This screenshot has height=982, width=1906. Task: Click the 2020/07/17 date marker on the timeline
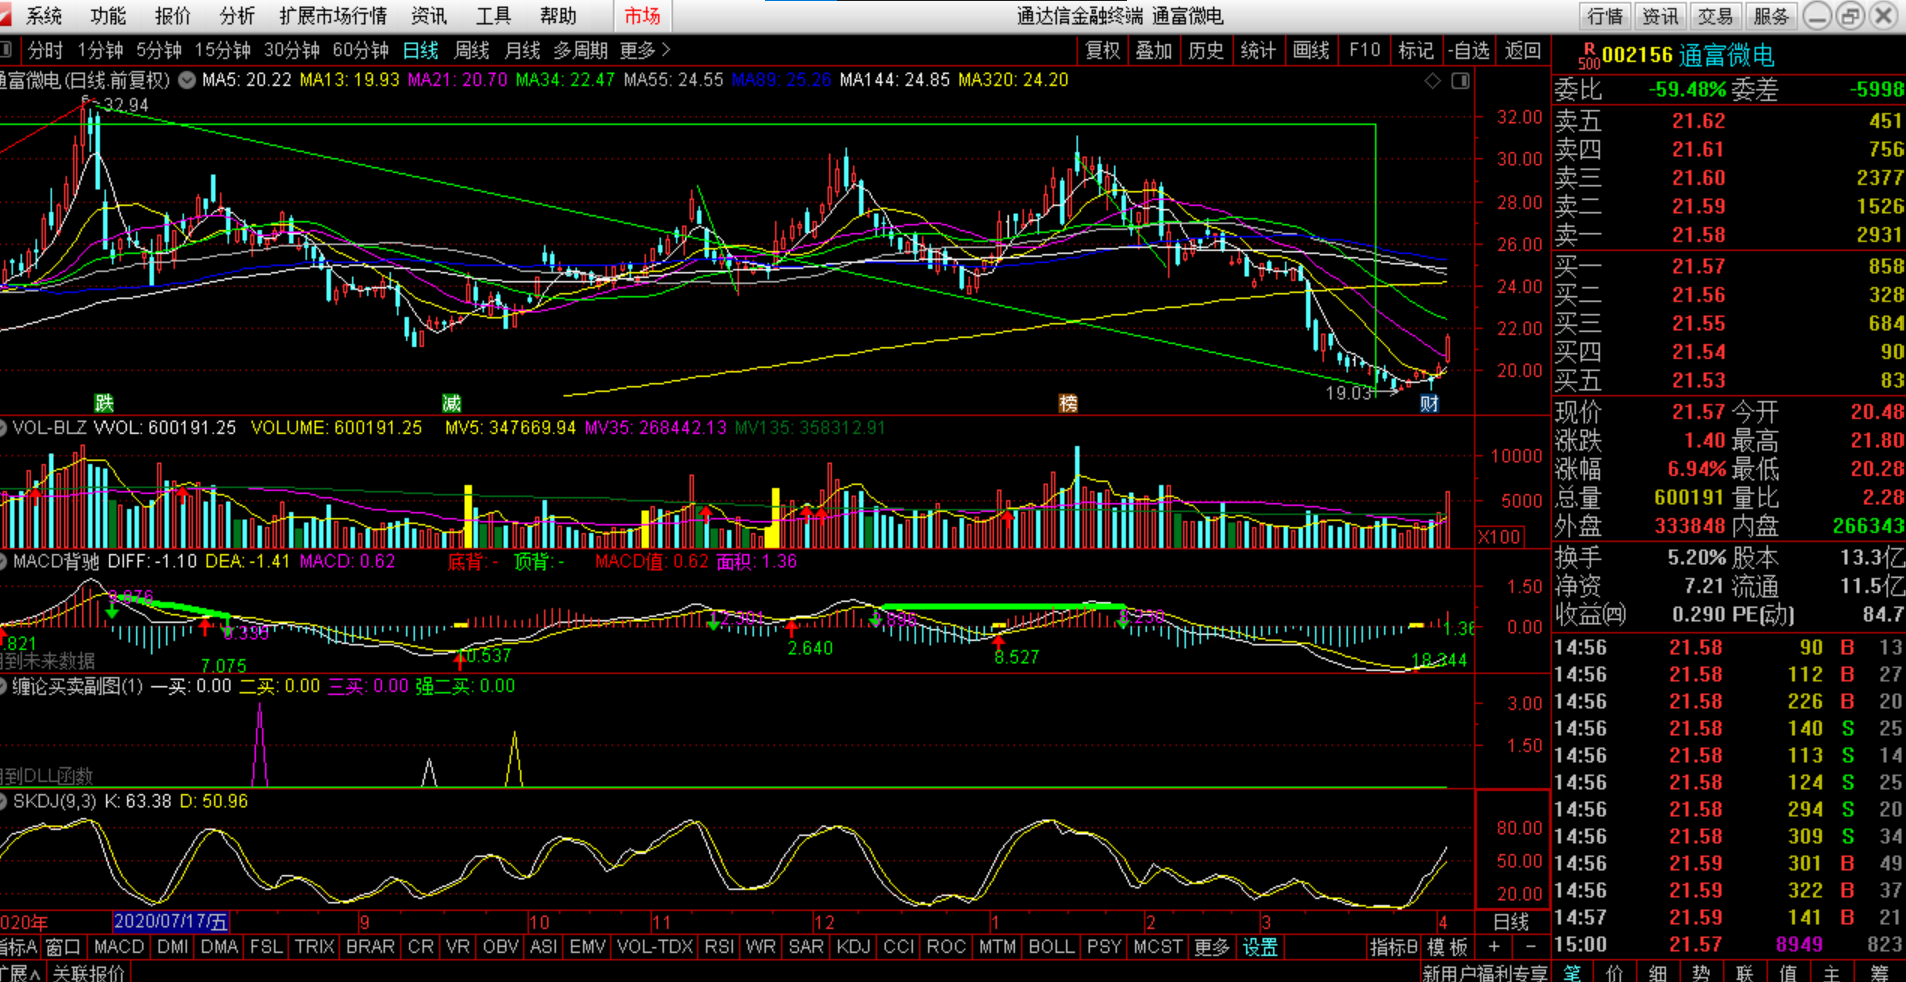171,922
